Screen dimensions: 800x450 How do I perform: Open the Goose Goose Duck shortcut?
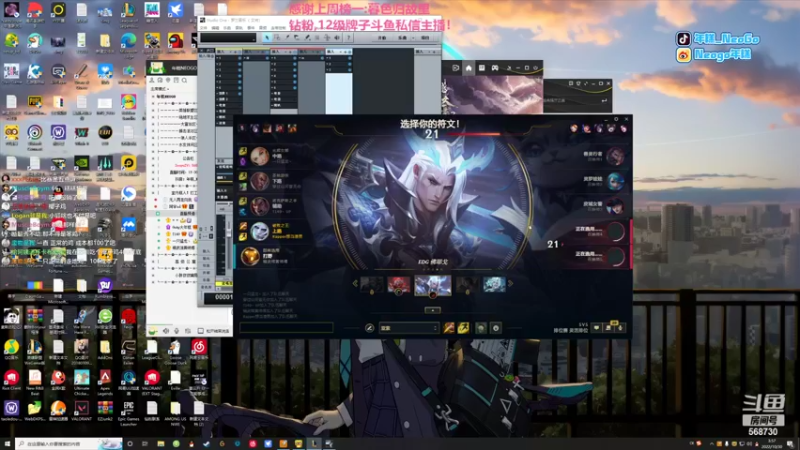click(x=175, y=350)
